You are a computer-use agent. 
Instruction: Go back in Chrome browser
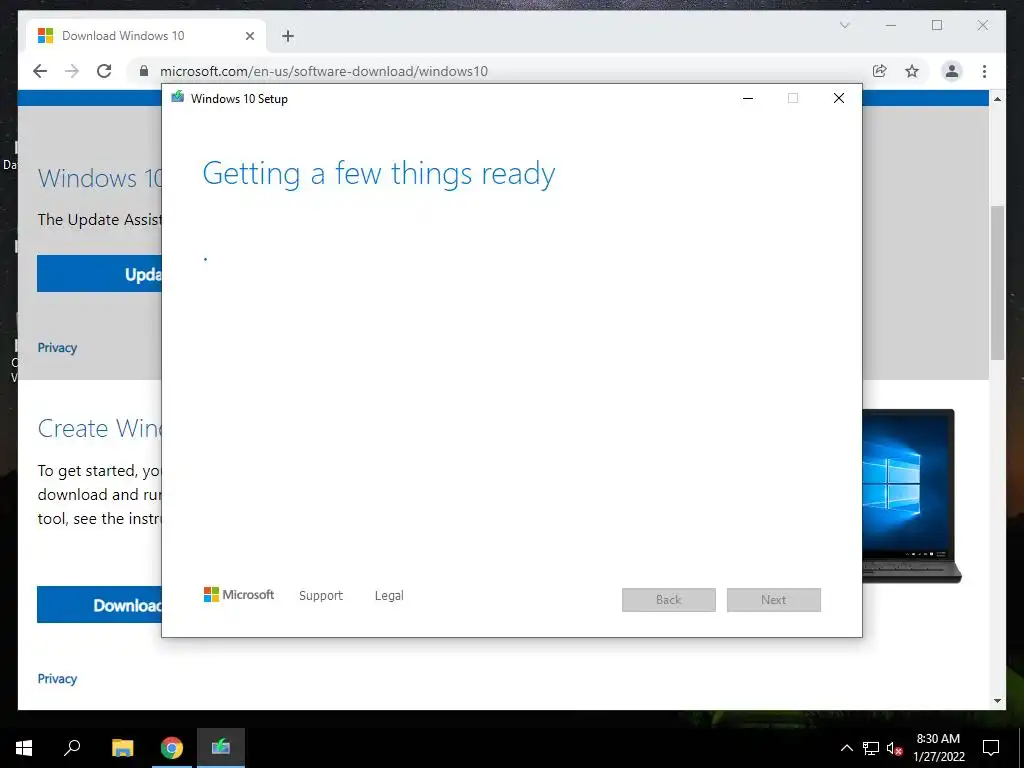[40, 71]
